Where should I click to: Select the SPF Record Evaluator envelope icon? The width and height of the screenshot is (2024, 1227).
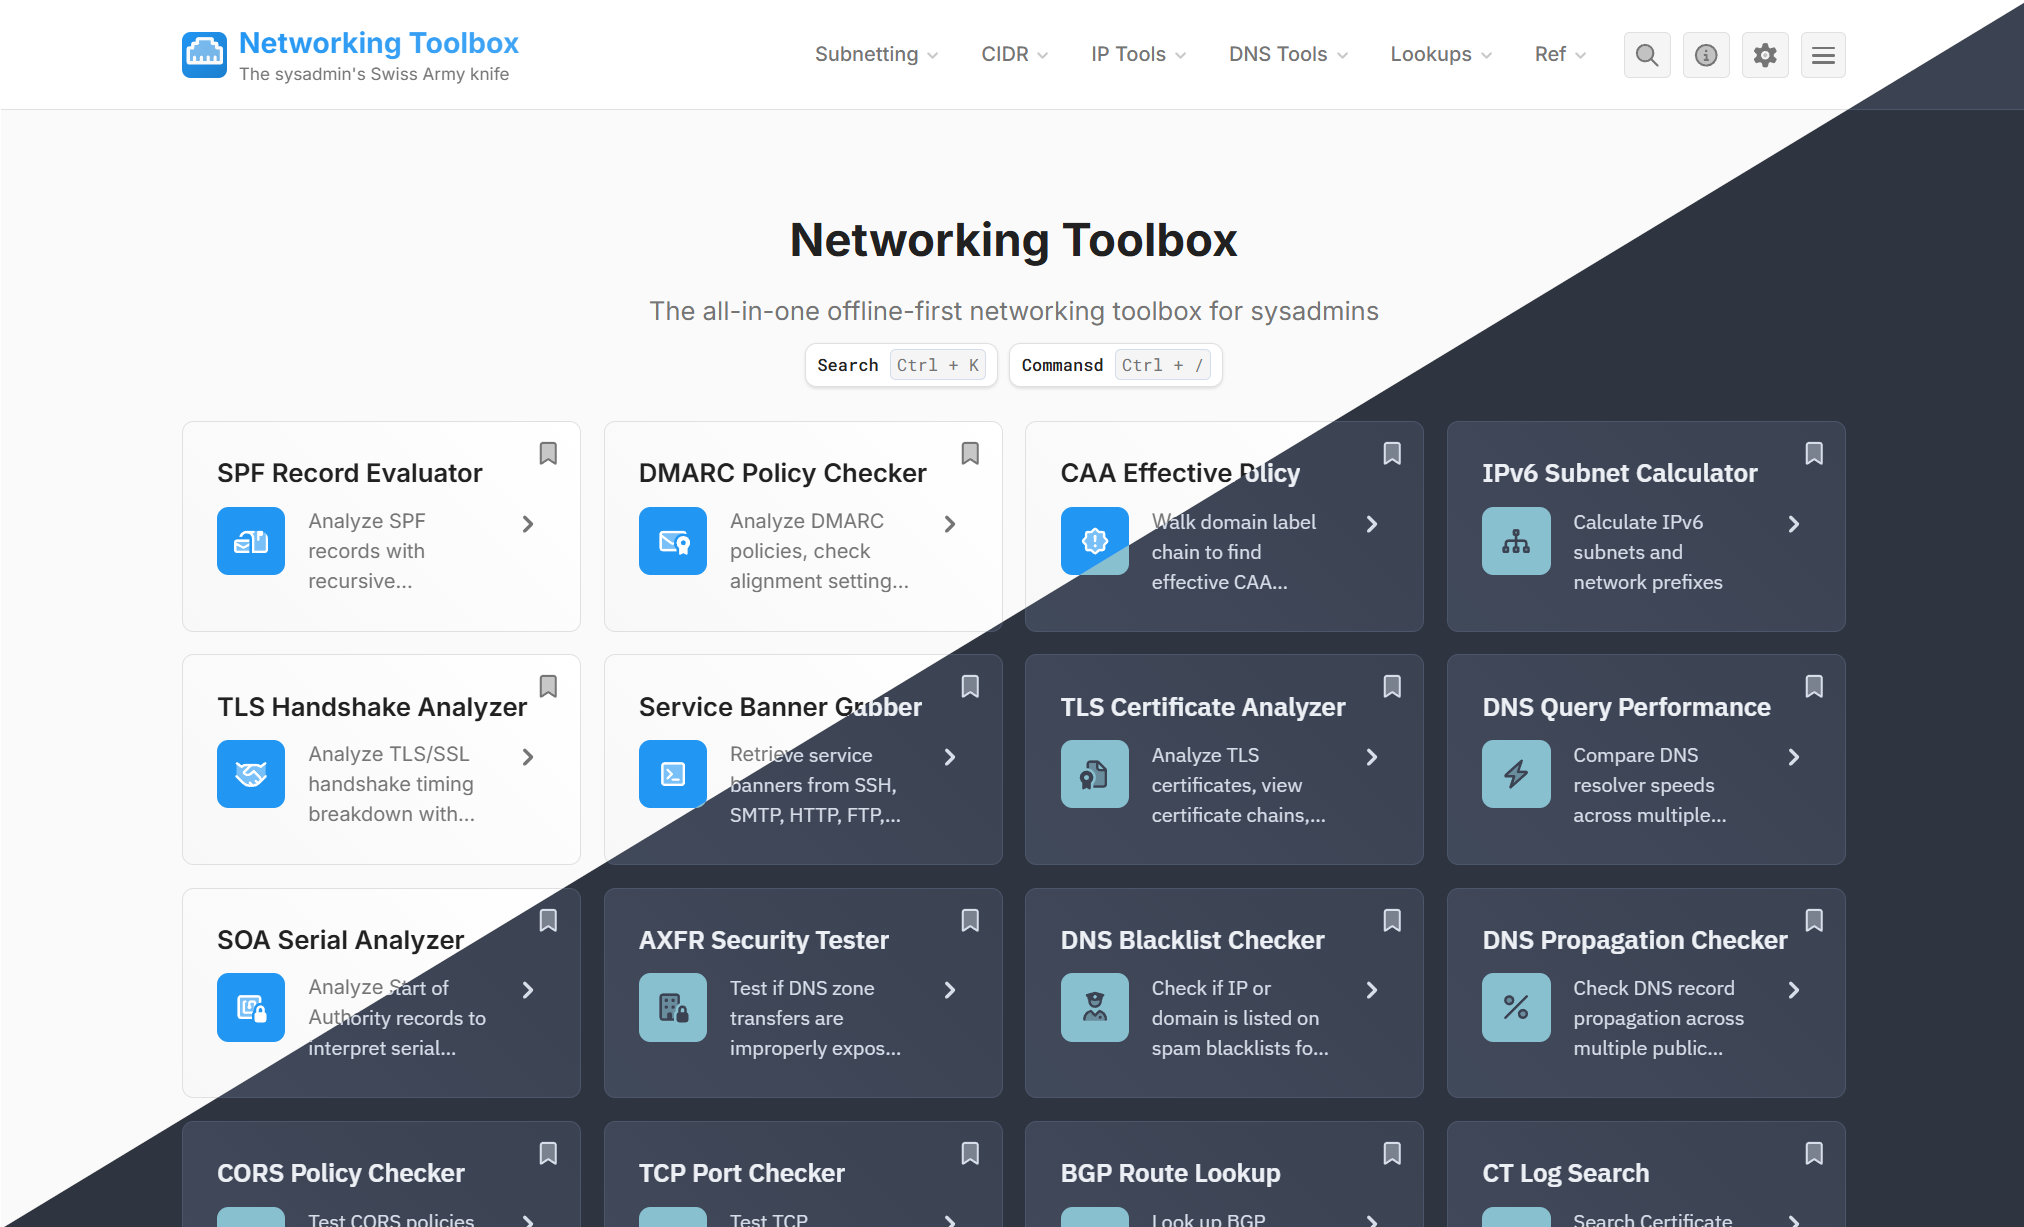pyautogui.click(x=251, y=541)
